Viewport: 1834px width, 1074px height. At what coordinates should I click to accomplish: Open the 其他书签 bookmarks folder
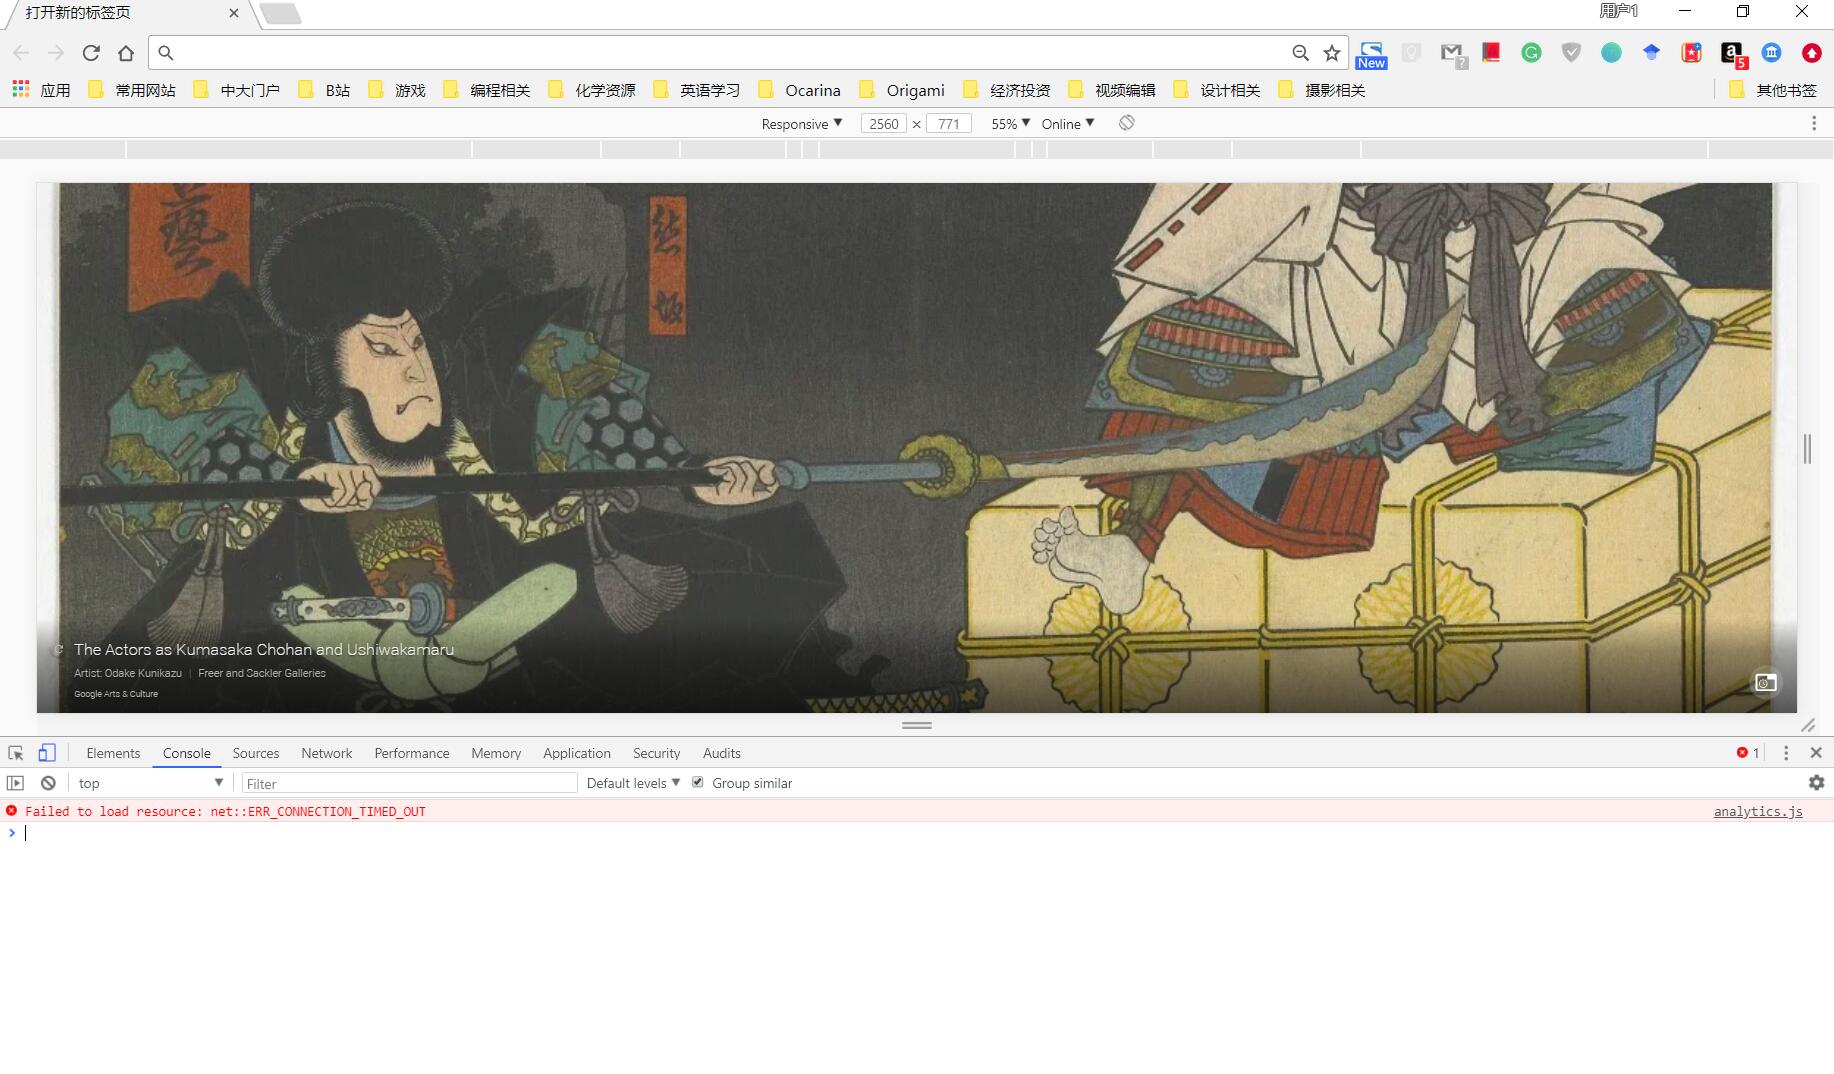click(x=1773, y=90)
